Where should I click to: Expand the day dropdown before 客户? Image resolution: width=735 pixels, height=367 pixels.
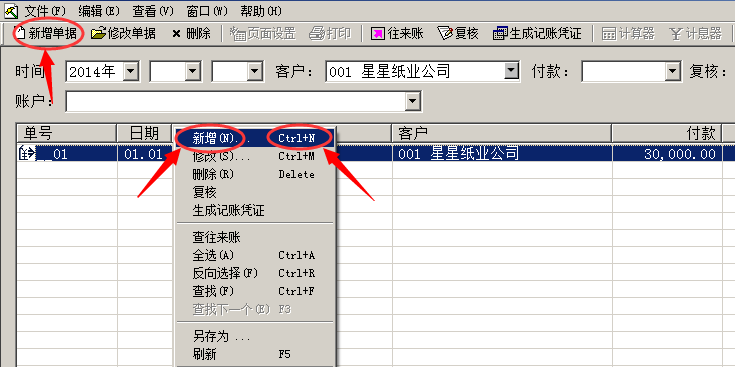(255, 72)
